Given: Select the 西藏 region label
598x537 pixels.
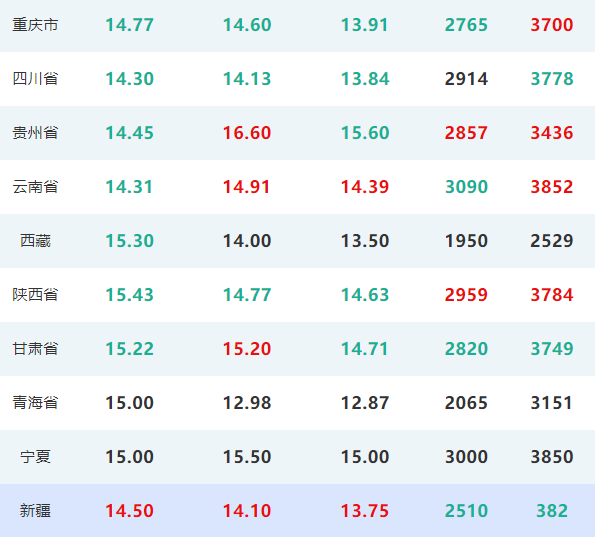Looking at the screenshot, I should 35,241.
